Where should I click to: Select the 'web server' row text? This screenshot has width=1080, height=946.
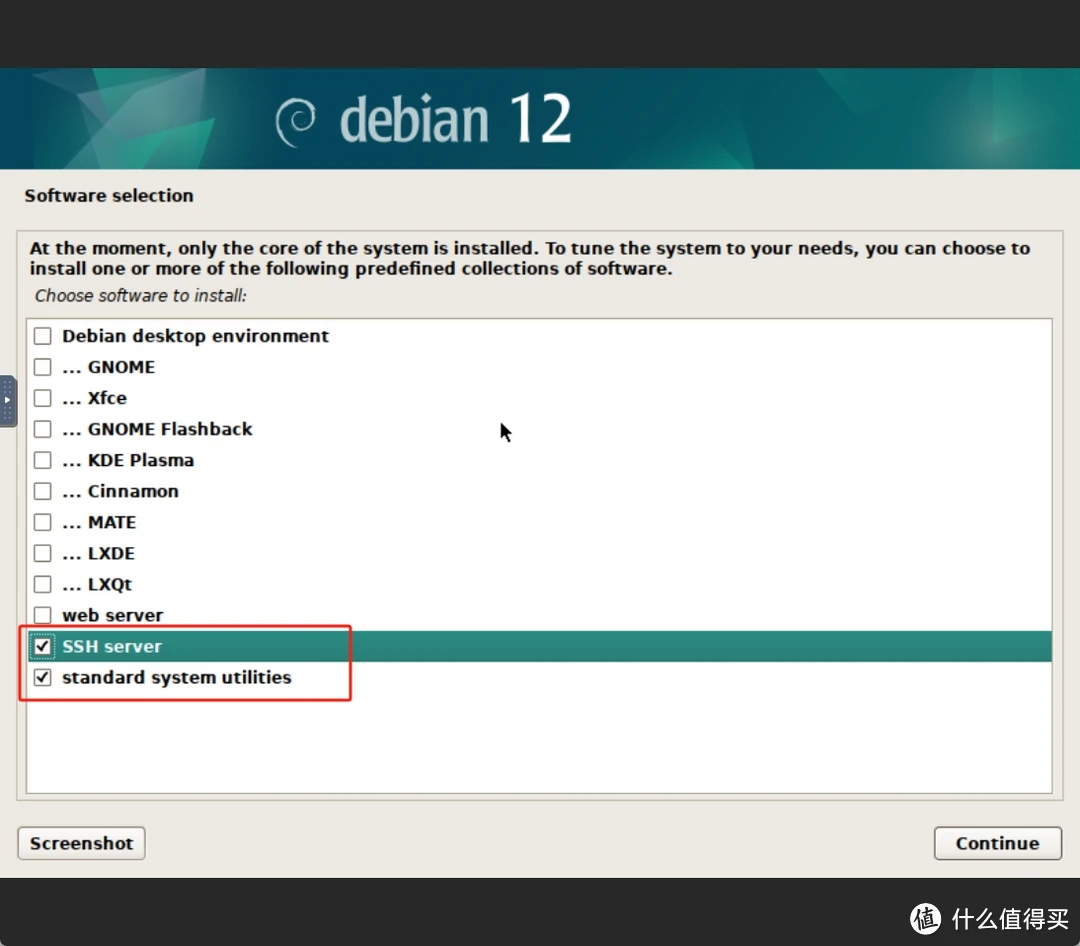(113, 615)
